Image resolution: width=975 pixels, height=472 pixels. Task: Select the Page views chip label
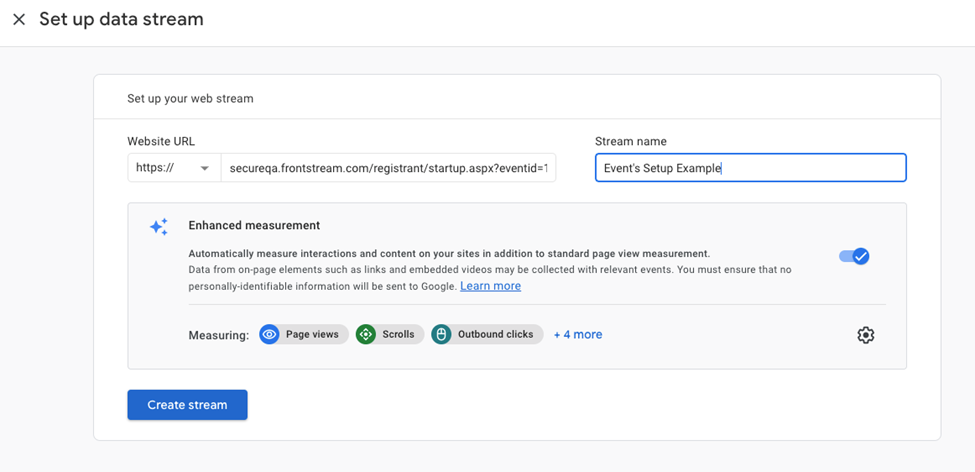click(312, 335)
